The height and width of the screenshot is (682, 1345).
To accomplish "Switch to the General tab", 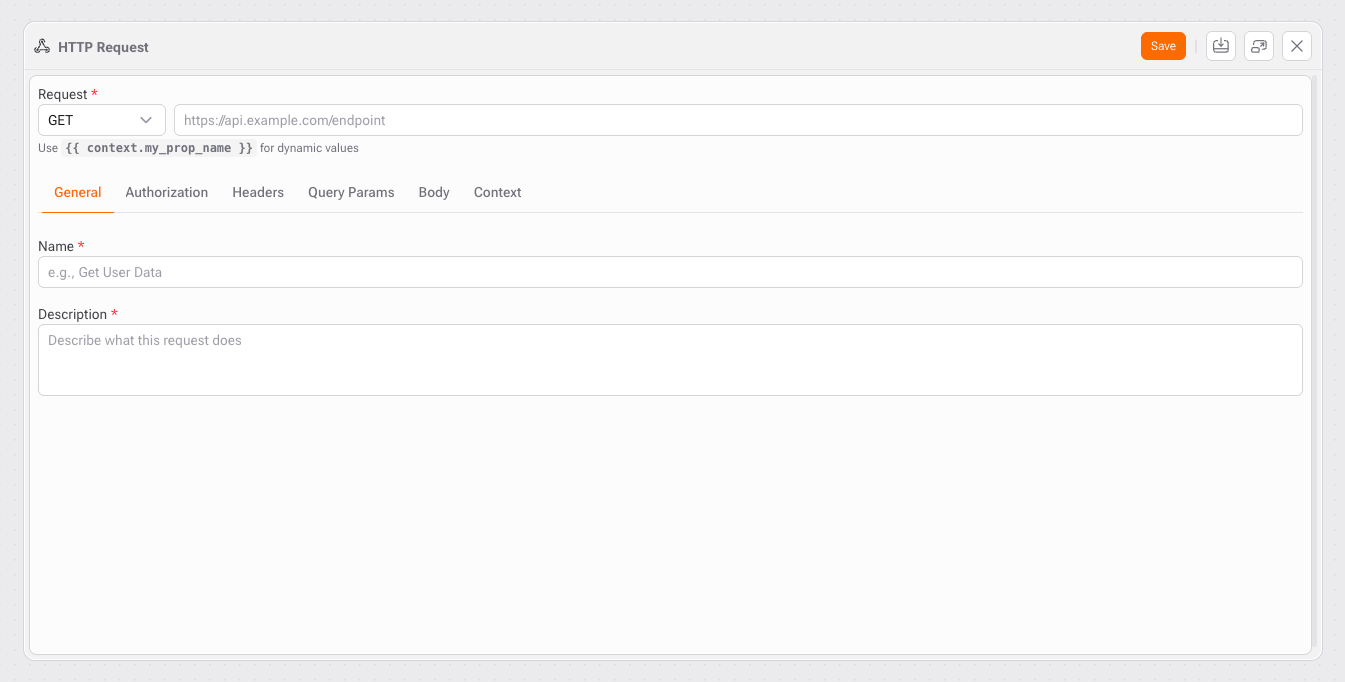I will point(77,192).
